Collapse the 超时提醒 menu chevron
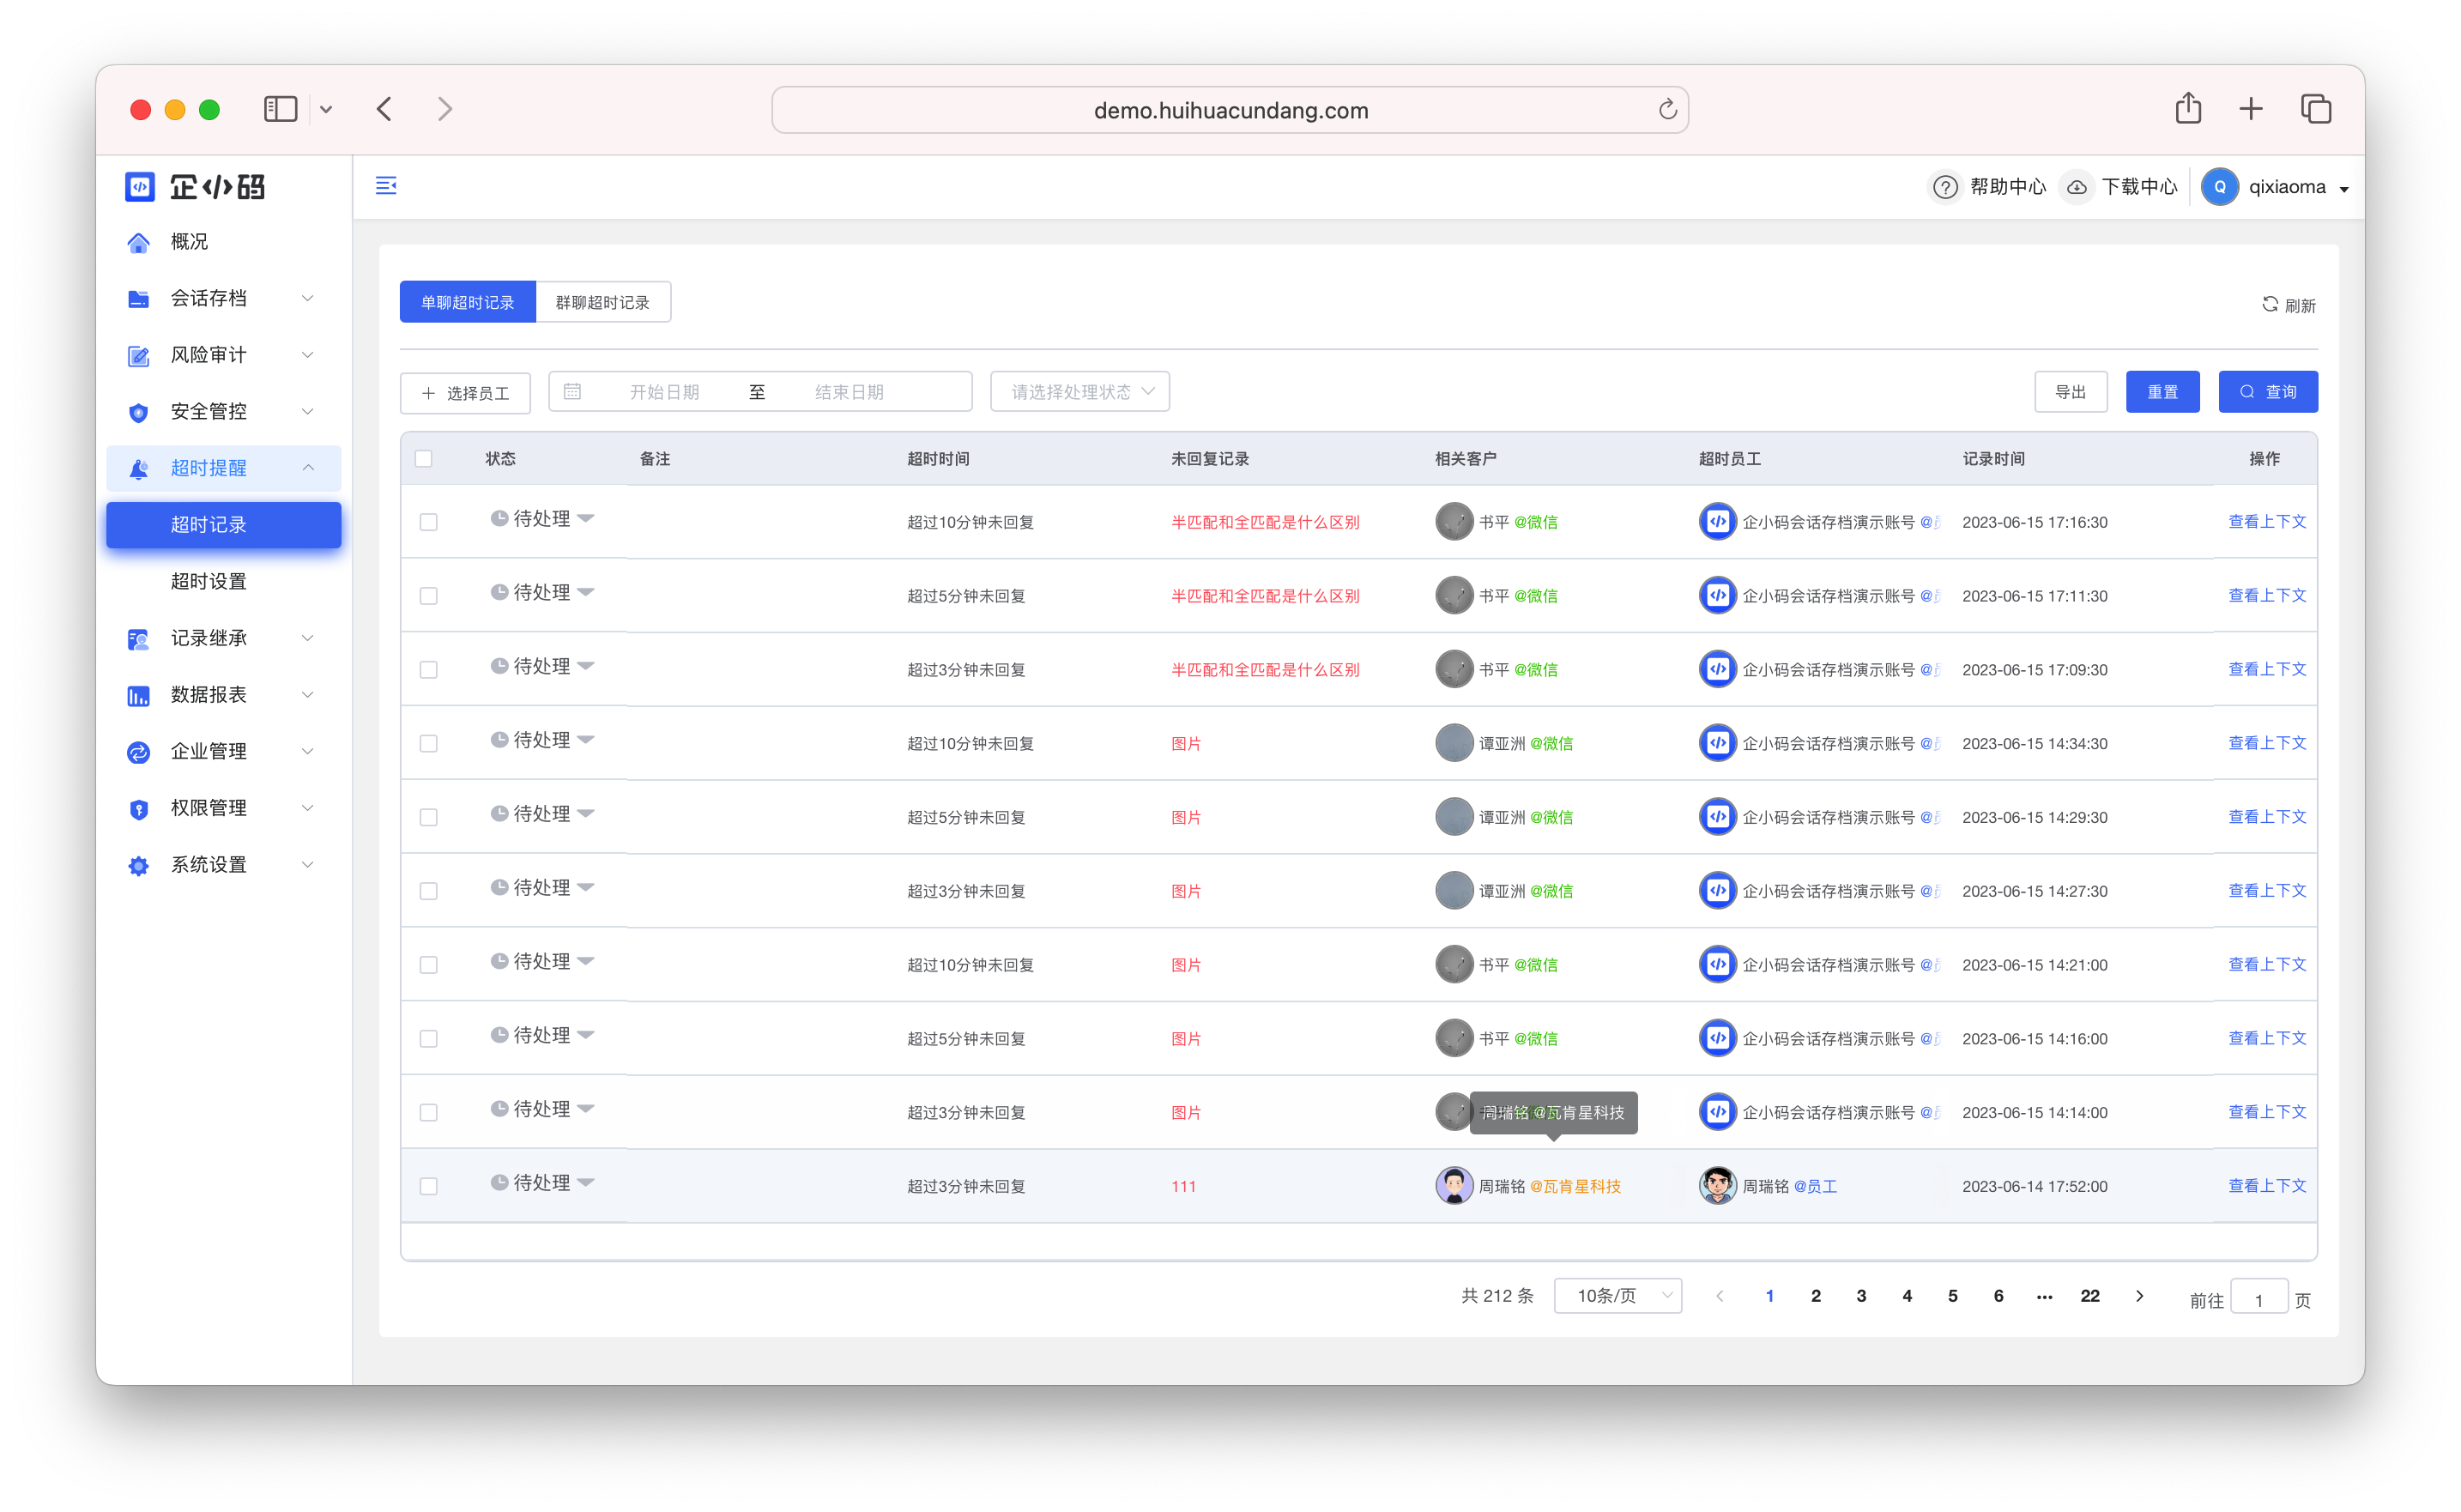The image size is (2461, 1512). 308,468
